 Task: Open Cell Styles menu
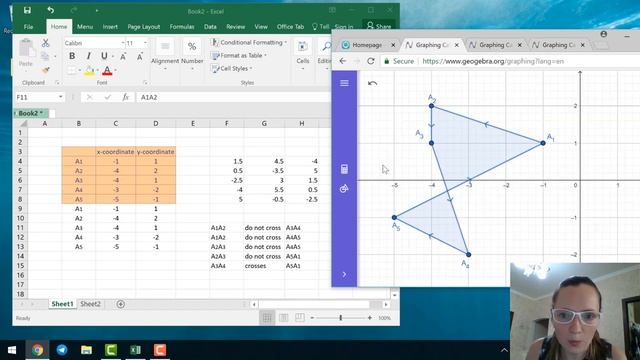[x=232, y=69]
